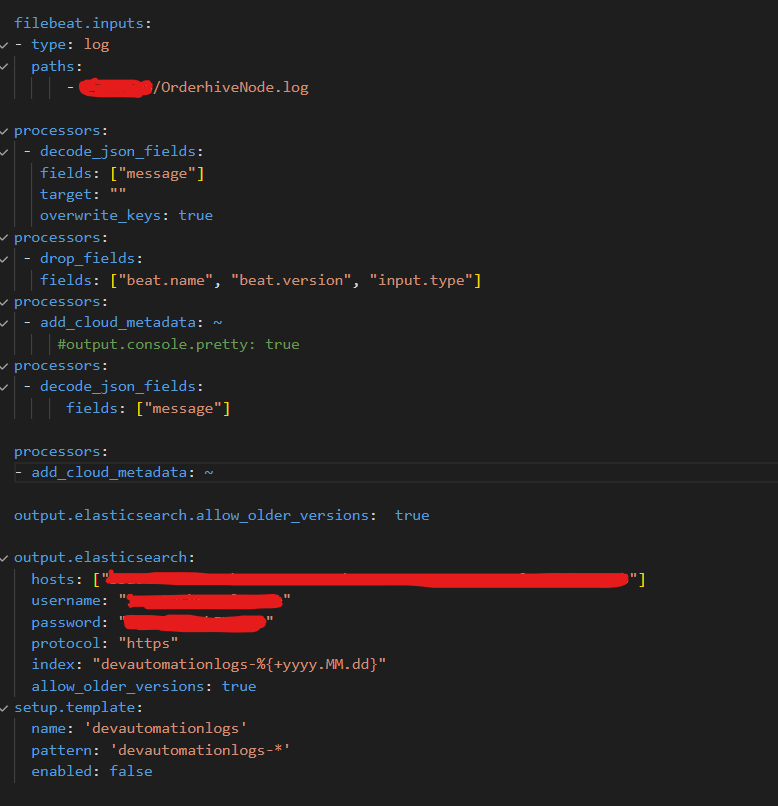Viewport: 778px width, 806px height.
Task: Fold 'add_cloud_metadata' line above the console.pretty comment
Action: coord(4,323)
